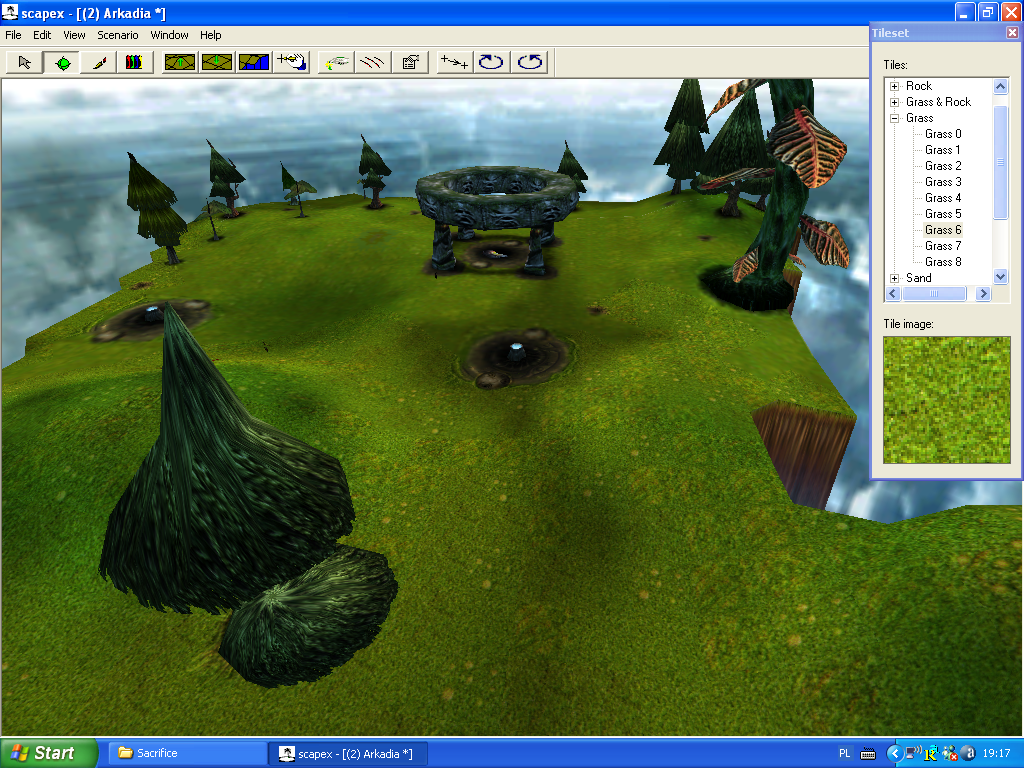The image size is (1024, 768).
Task: Choose the raise terrain tool
Action: tap(180, 63)
